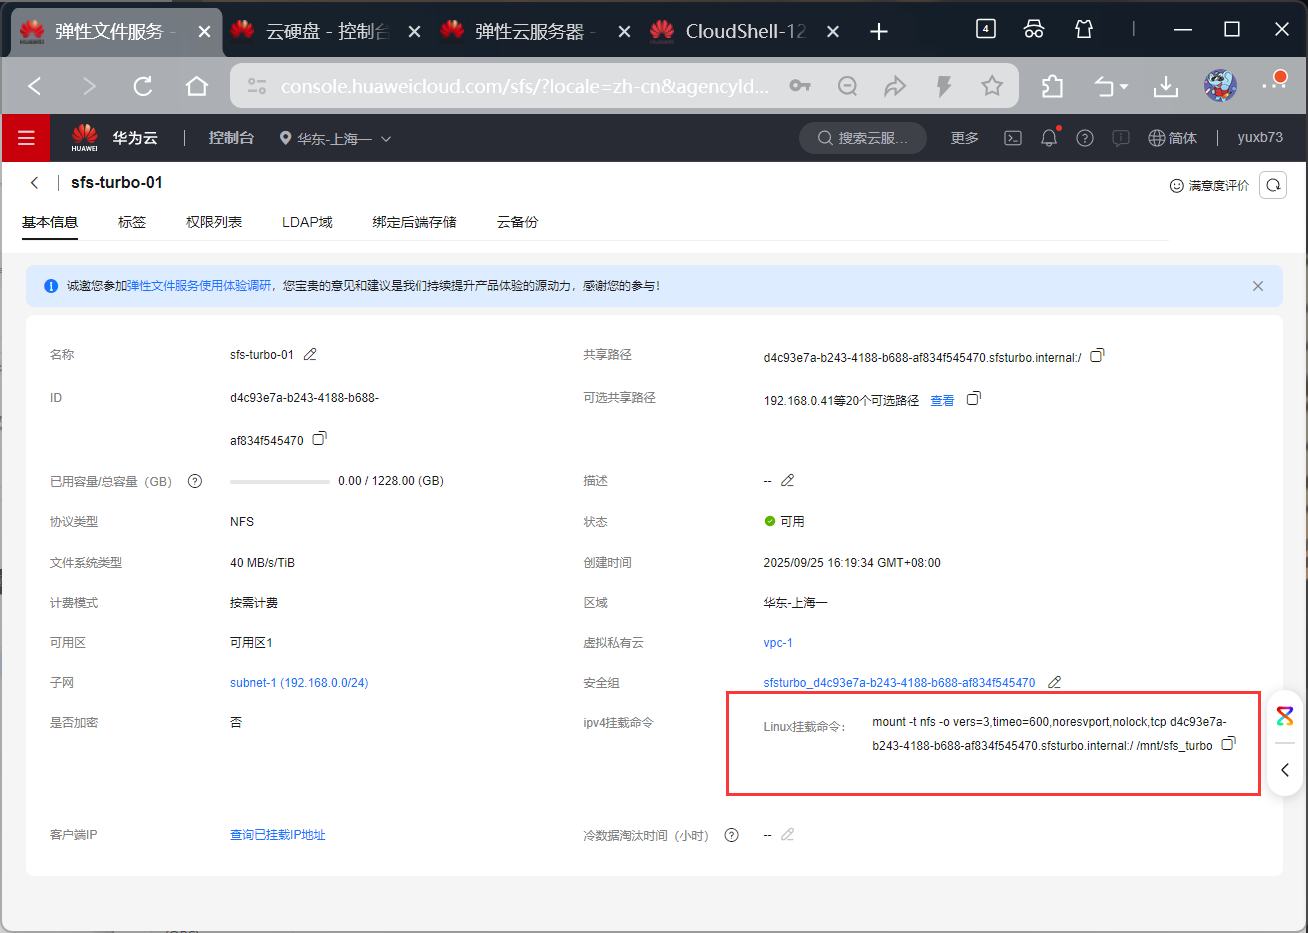Click the status text 可用

(792, 522)
